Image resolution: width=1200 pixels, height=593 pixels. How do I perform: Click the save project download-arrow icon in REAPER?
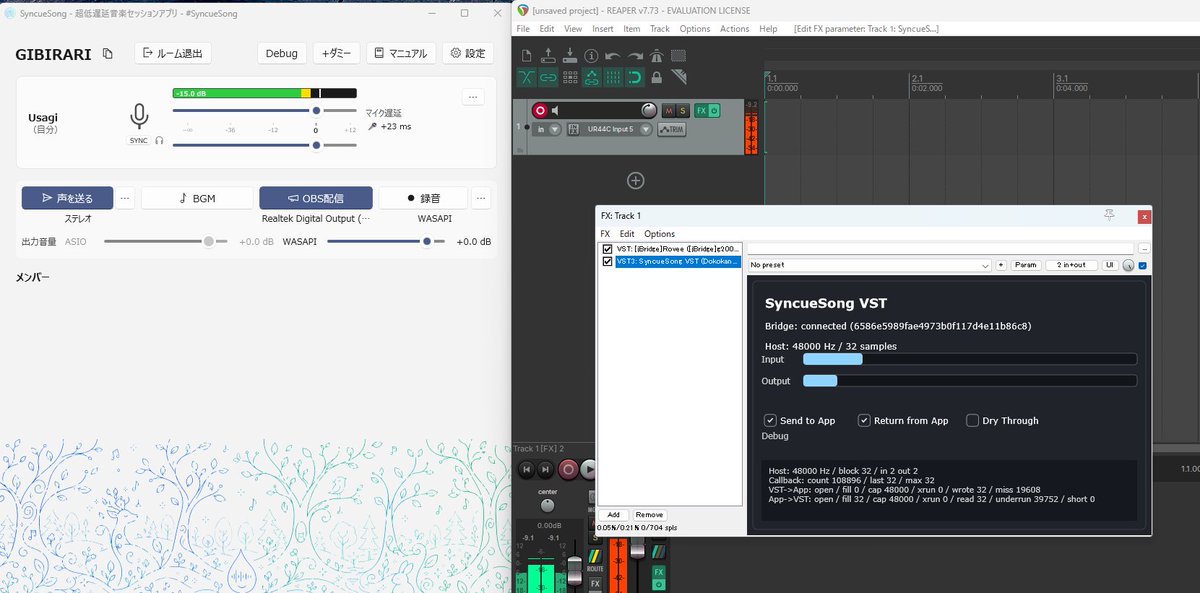pos(570,56)
